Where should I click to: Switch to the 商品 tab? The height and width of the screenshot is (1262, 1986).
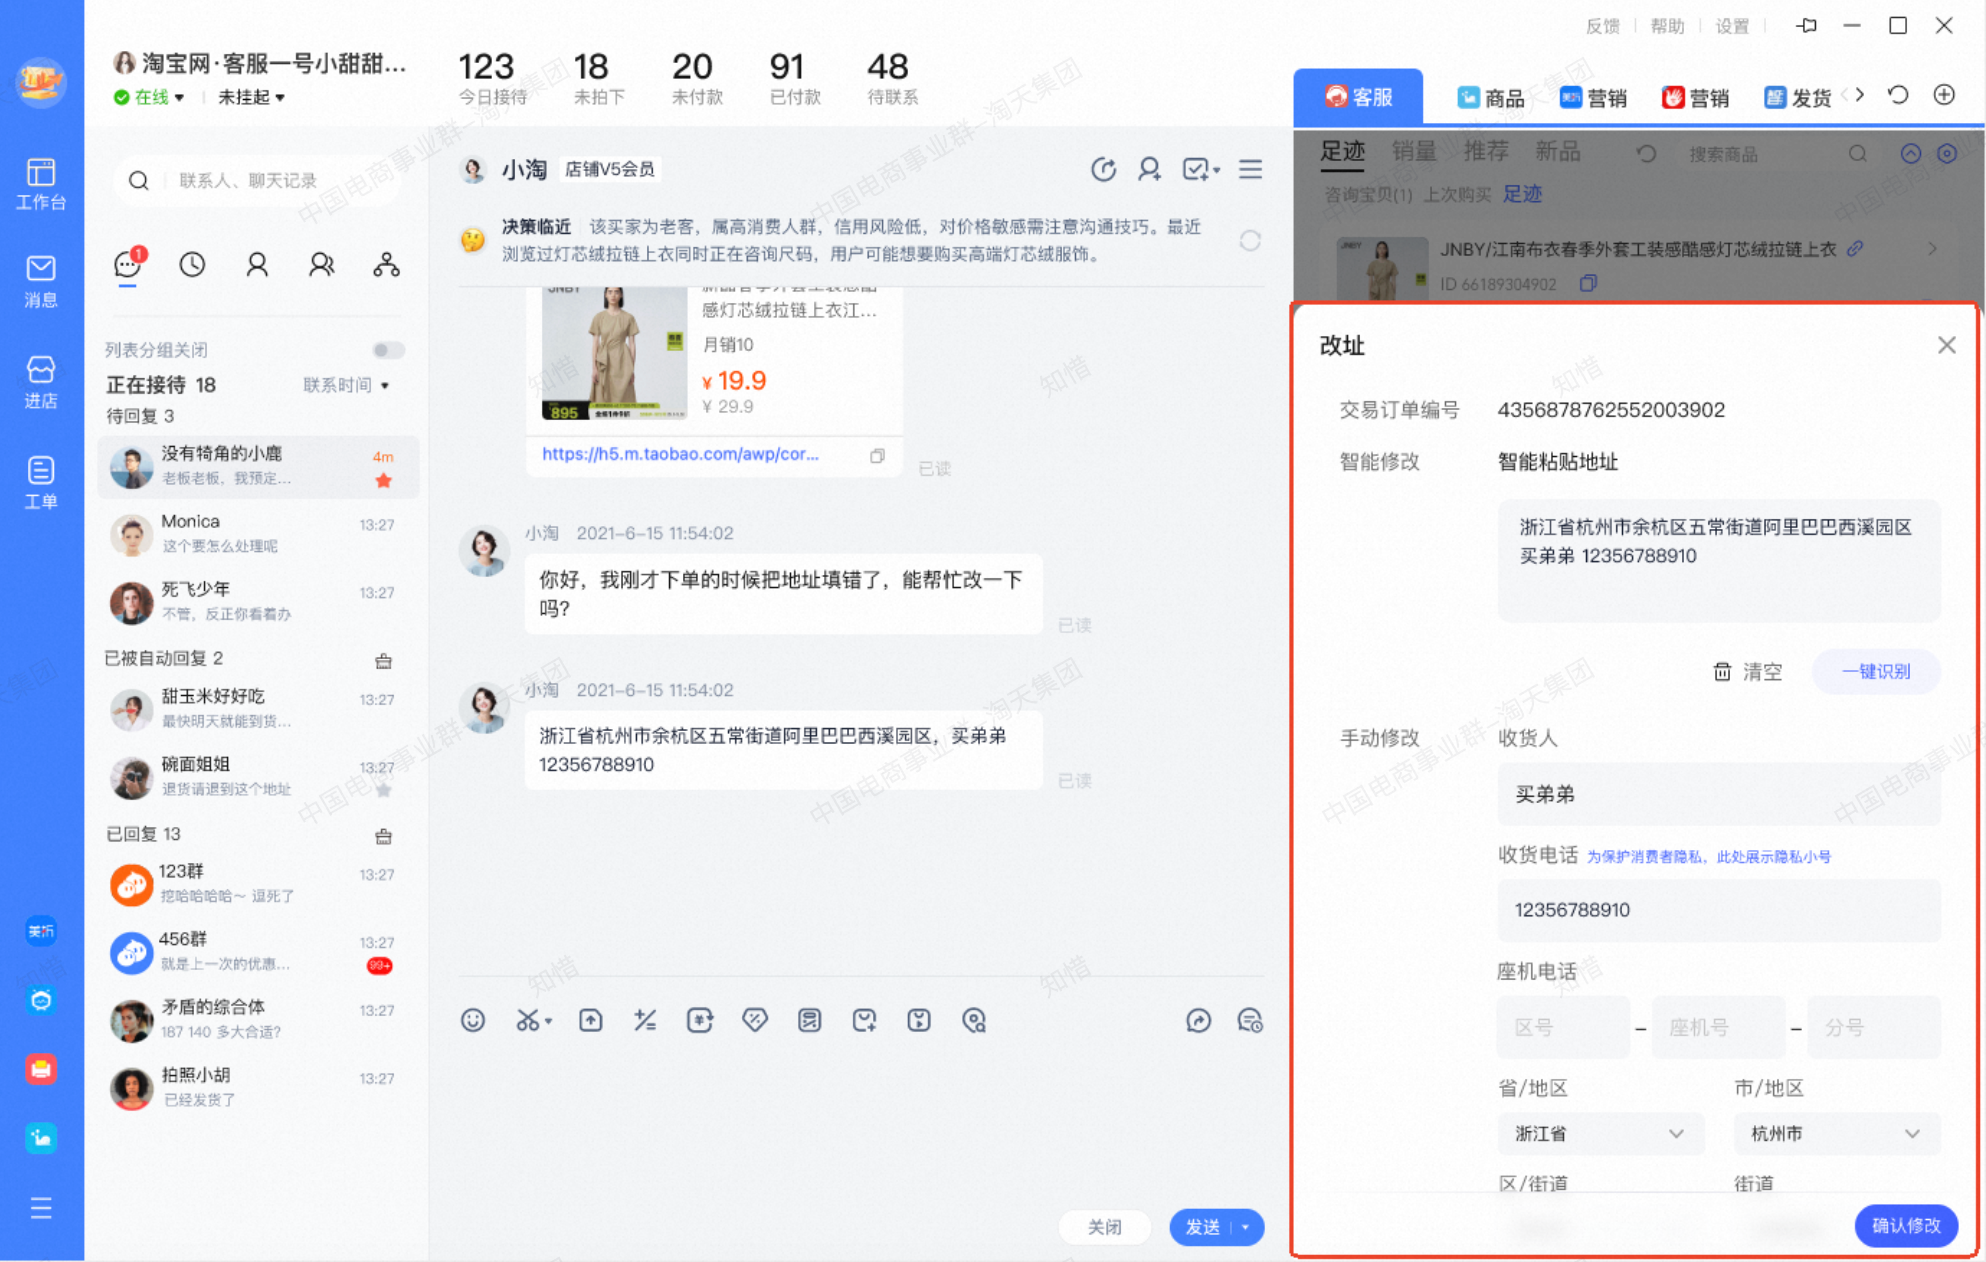(1491, 97)
